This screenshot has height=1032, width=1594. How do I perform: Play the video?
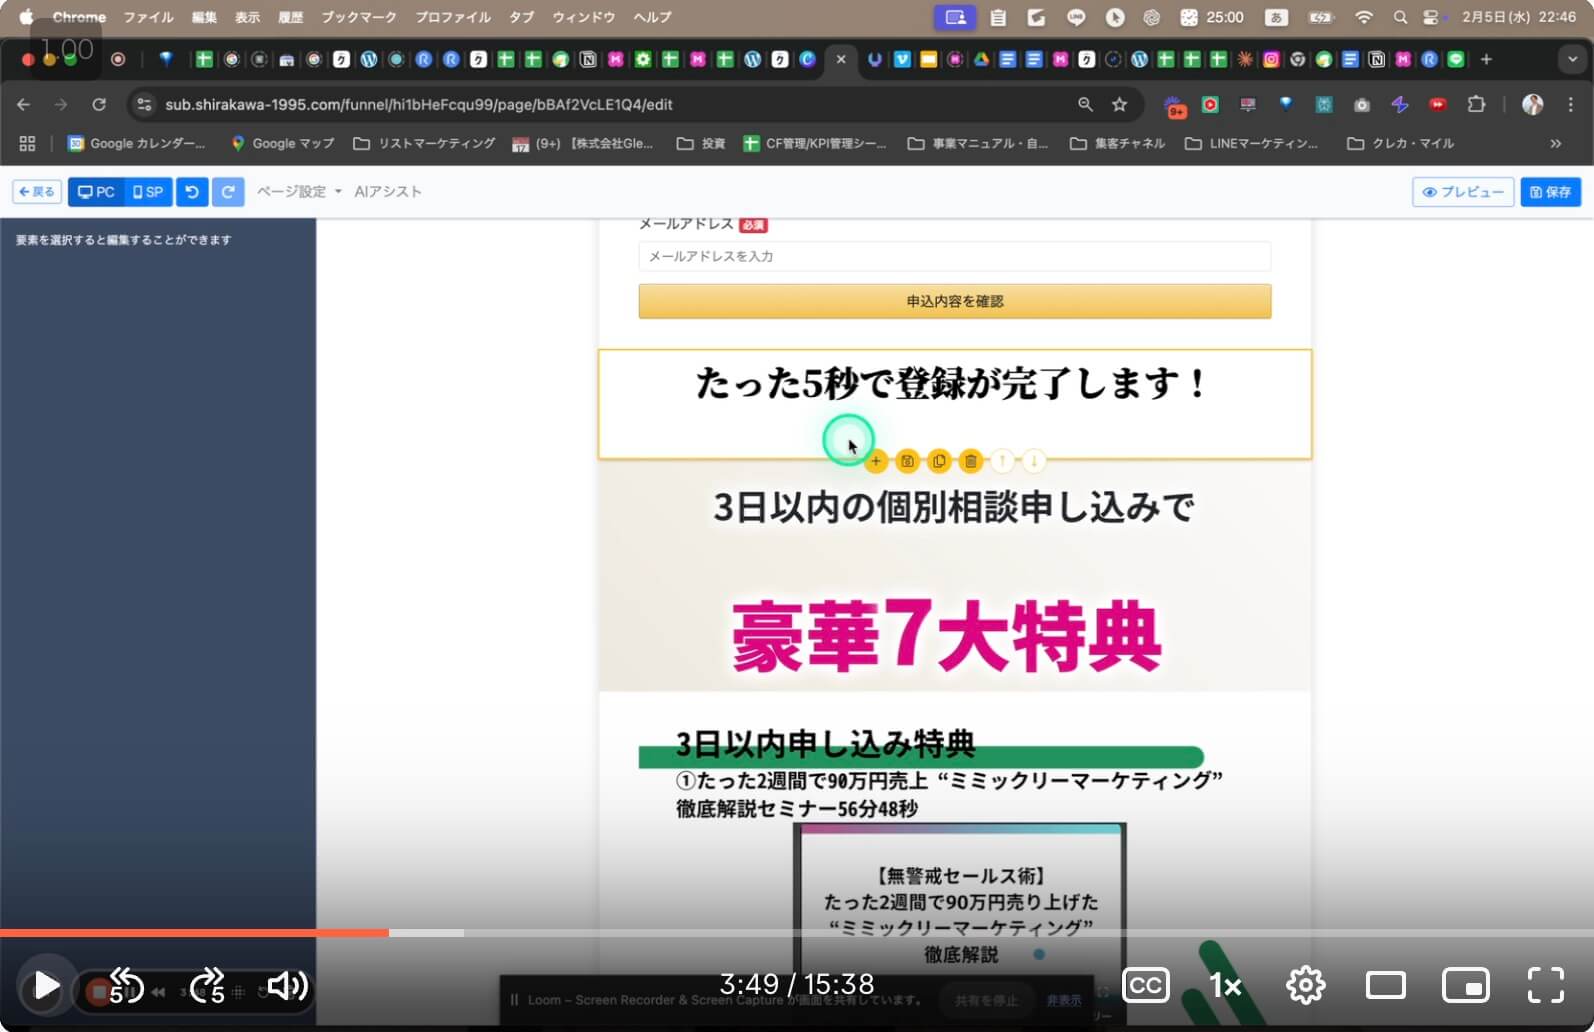click(46, 986)
